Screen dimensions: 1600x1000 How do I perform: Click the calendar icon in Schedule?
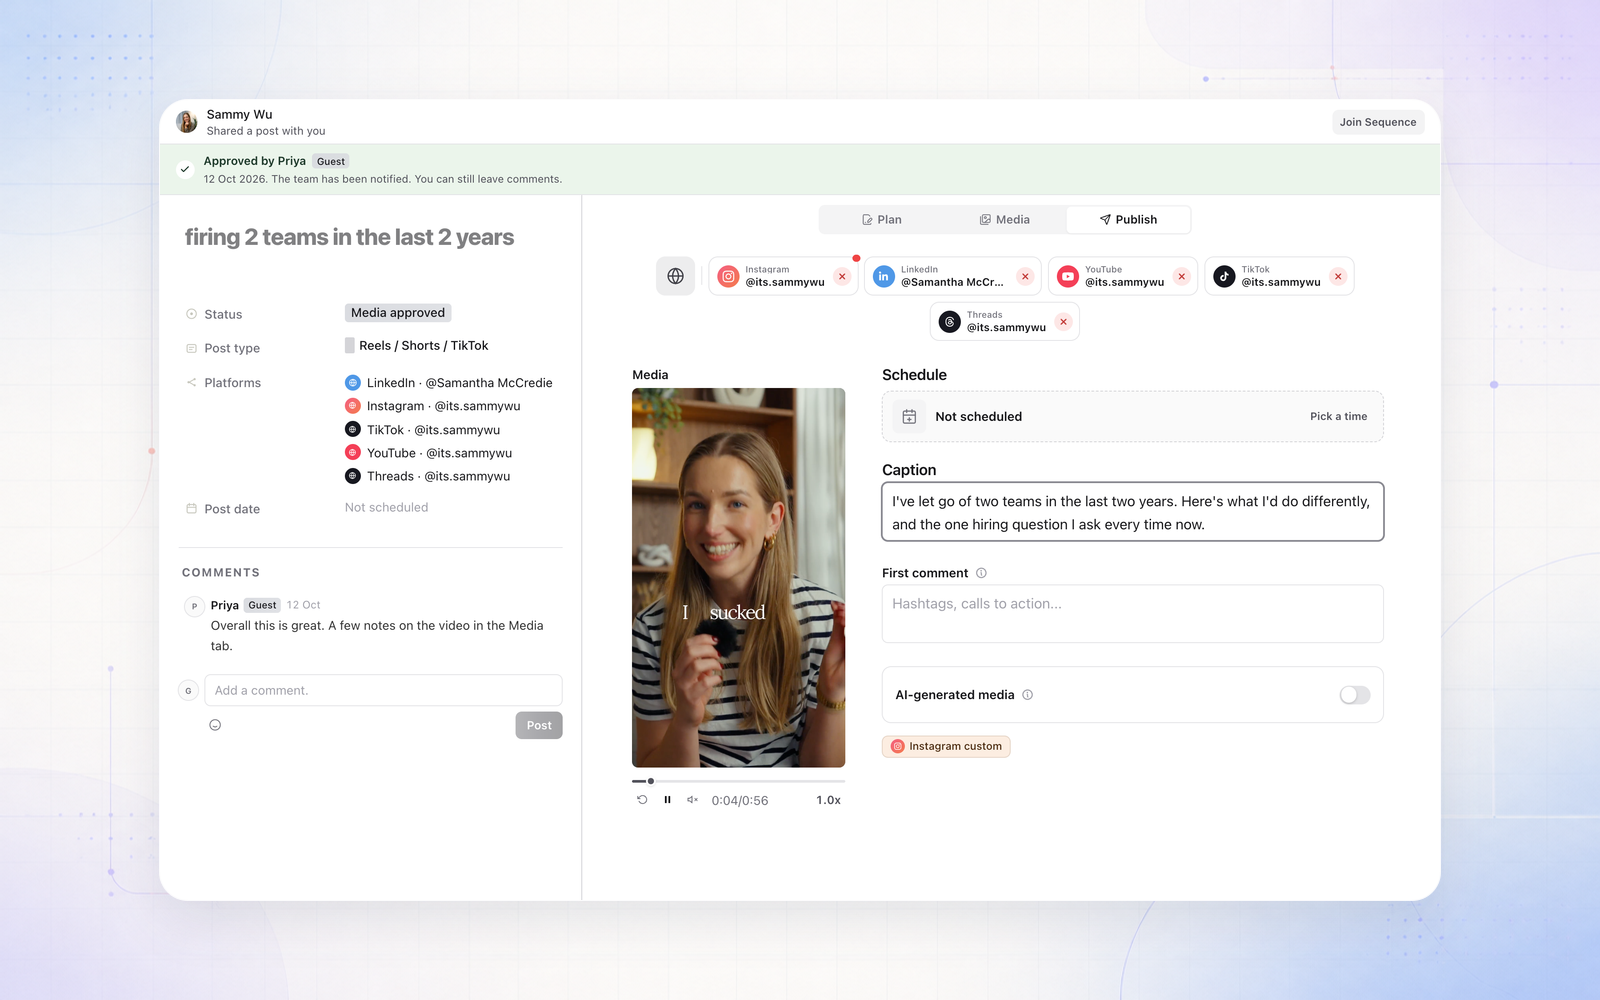click(x=909, y=417)
